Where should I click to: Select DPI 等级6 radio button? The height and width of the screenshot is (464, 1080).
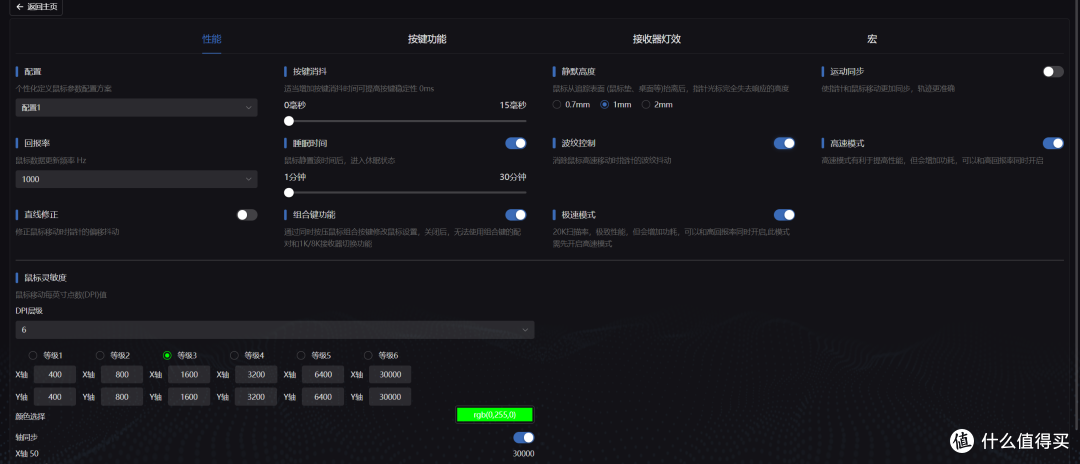click(368, 355)
